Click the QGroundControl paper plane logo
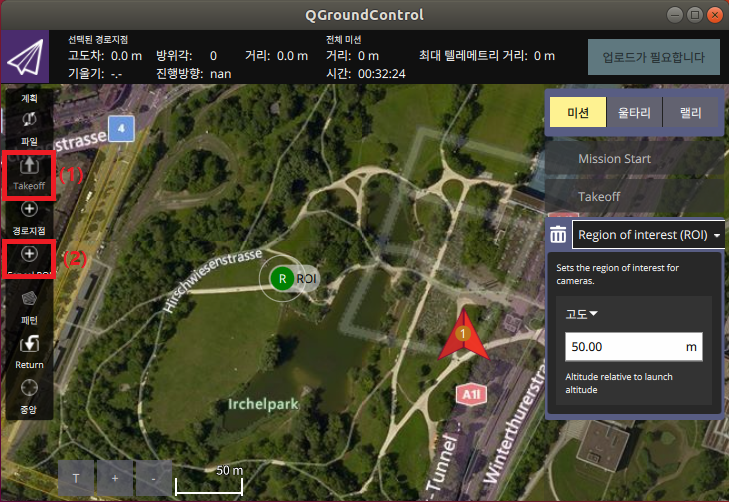Viewport: 729px width, 502px height. pos(25,57)
